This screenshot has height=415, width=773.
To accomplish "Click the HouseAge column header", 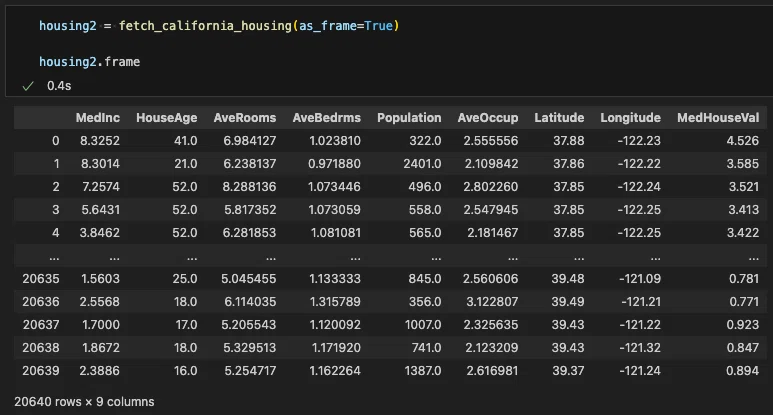I will [167, 118].
